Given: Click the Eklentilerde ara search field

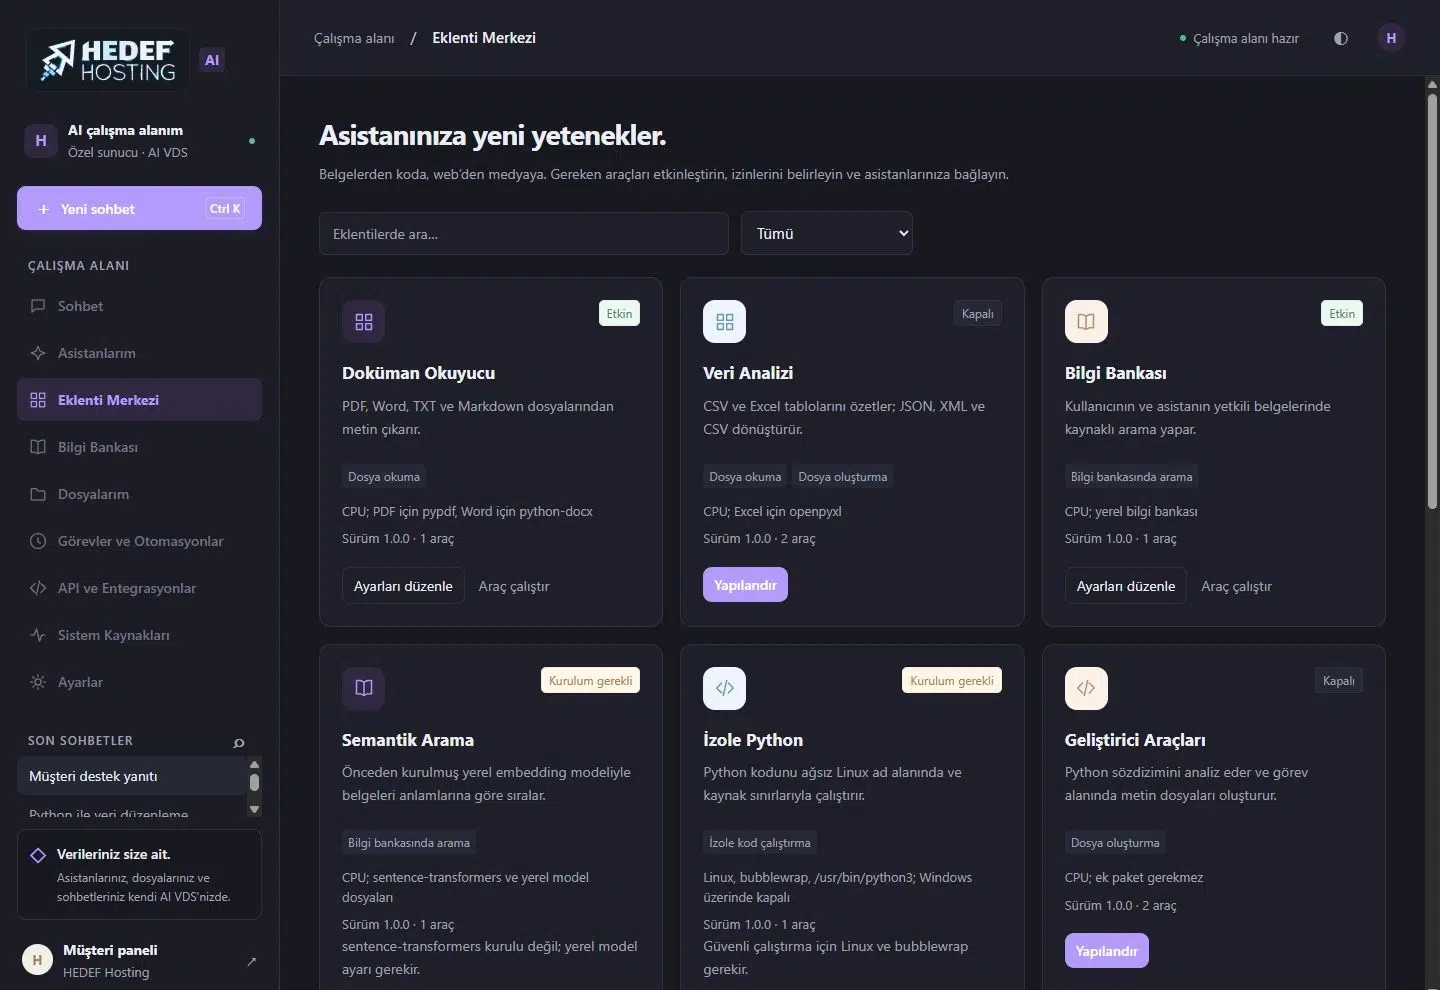Looking at the screenshot, I should coord(524,233).
